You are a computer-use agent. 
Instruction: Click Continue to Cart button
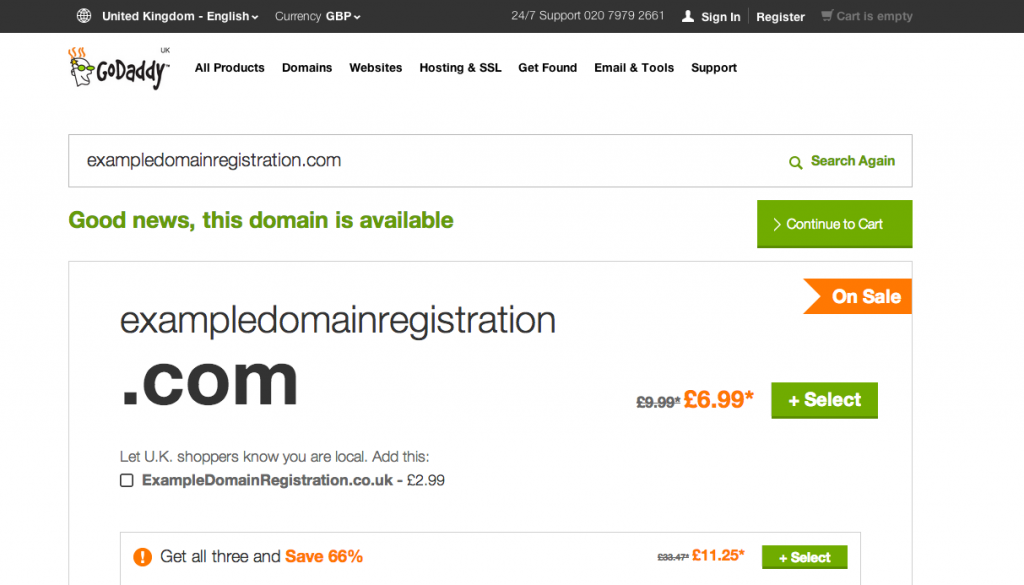(835, 224)
